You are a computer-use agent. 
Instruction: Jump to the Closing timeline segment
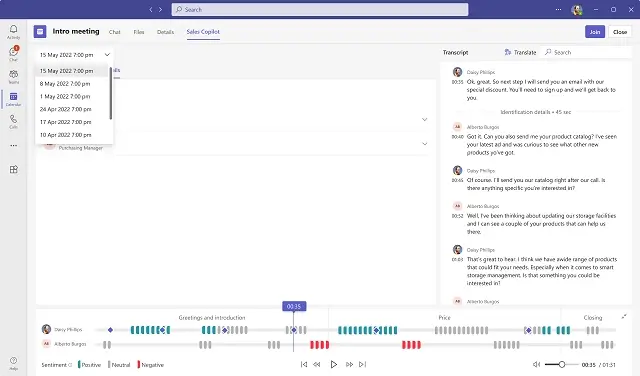point(593,318)
